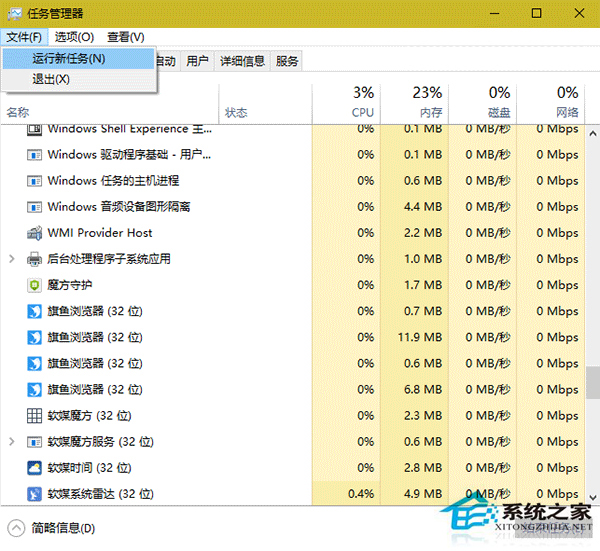Image resolution: width=600 pixels, height=551 pixels.
Task: Select the Windows 任务的主机进程 row
Action: (x=293, y=181)
